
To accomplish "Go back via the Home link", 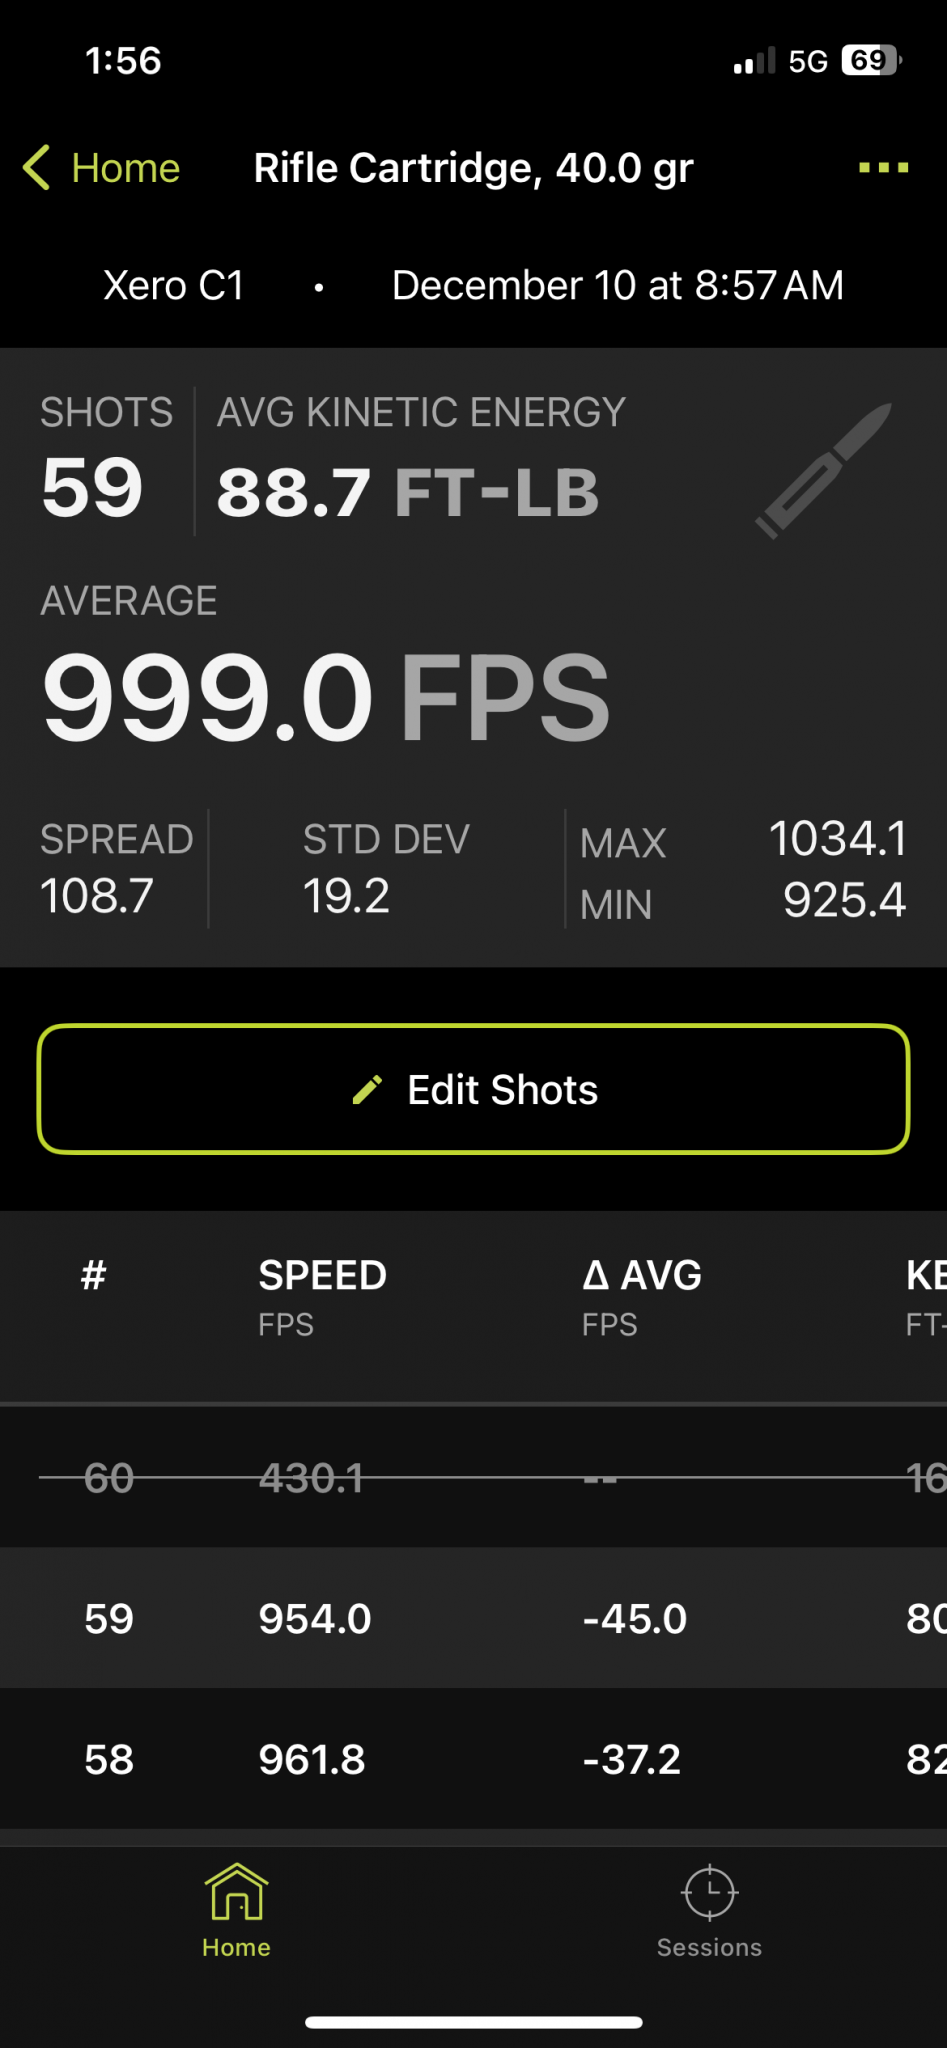I will (x=125, y=168).
